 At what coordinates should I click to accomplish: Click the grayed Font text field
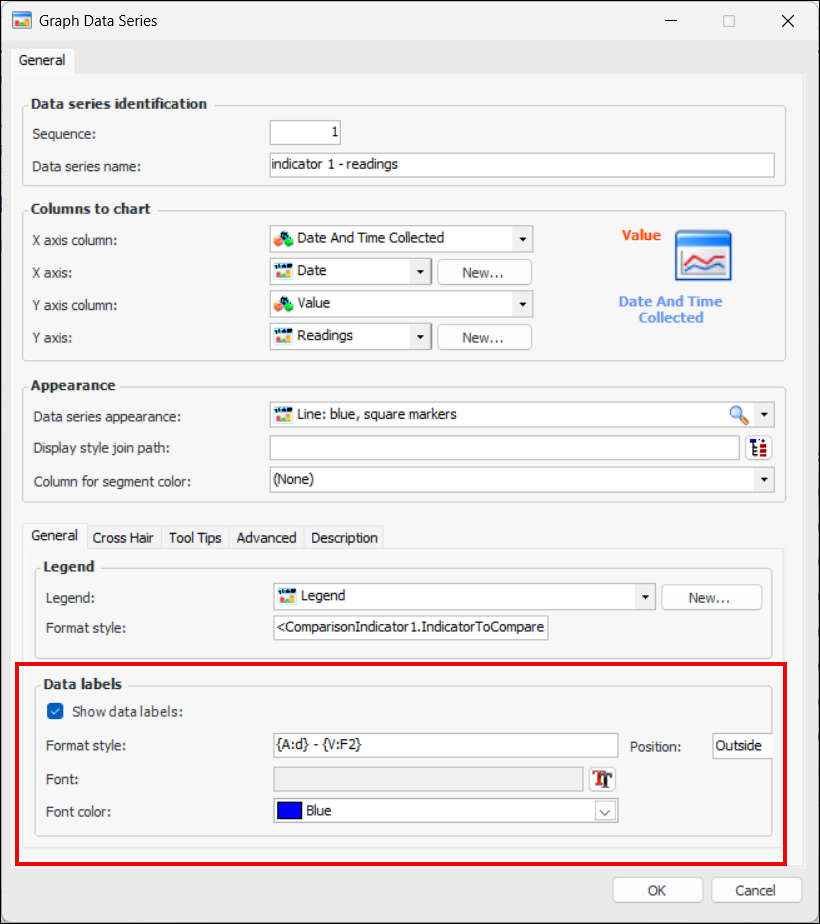click(428, 779)
